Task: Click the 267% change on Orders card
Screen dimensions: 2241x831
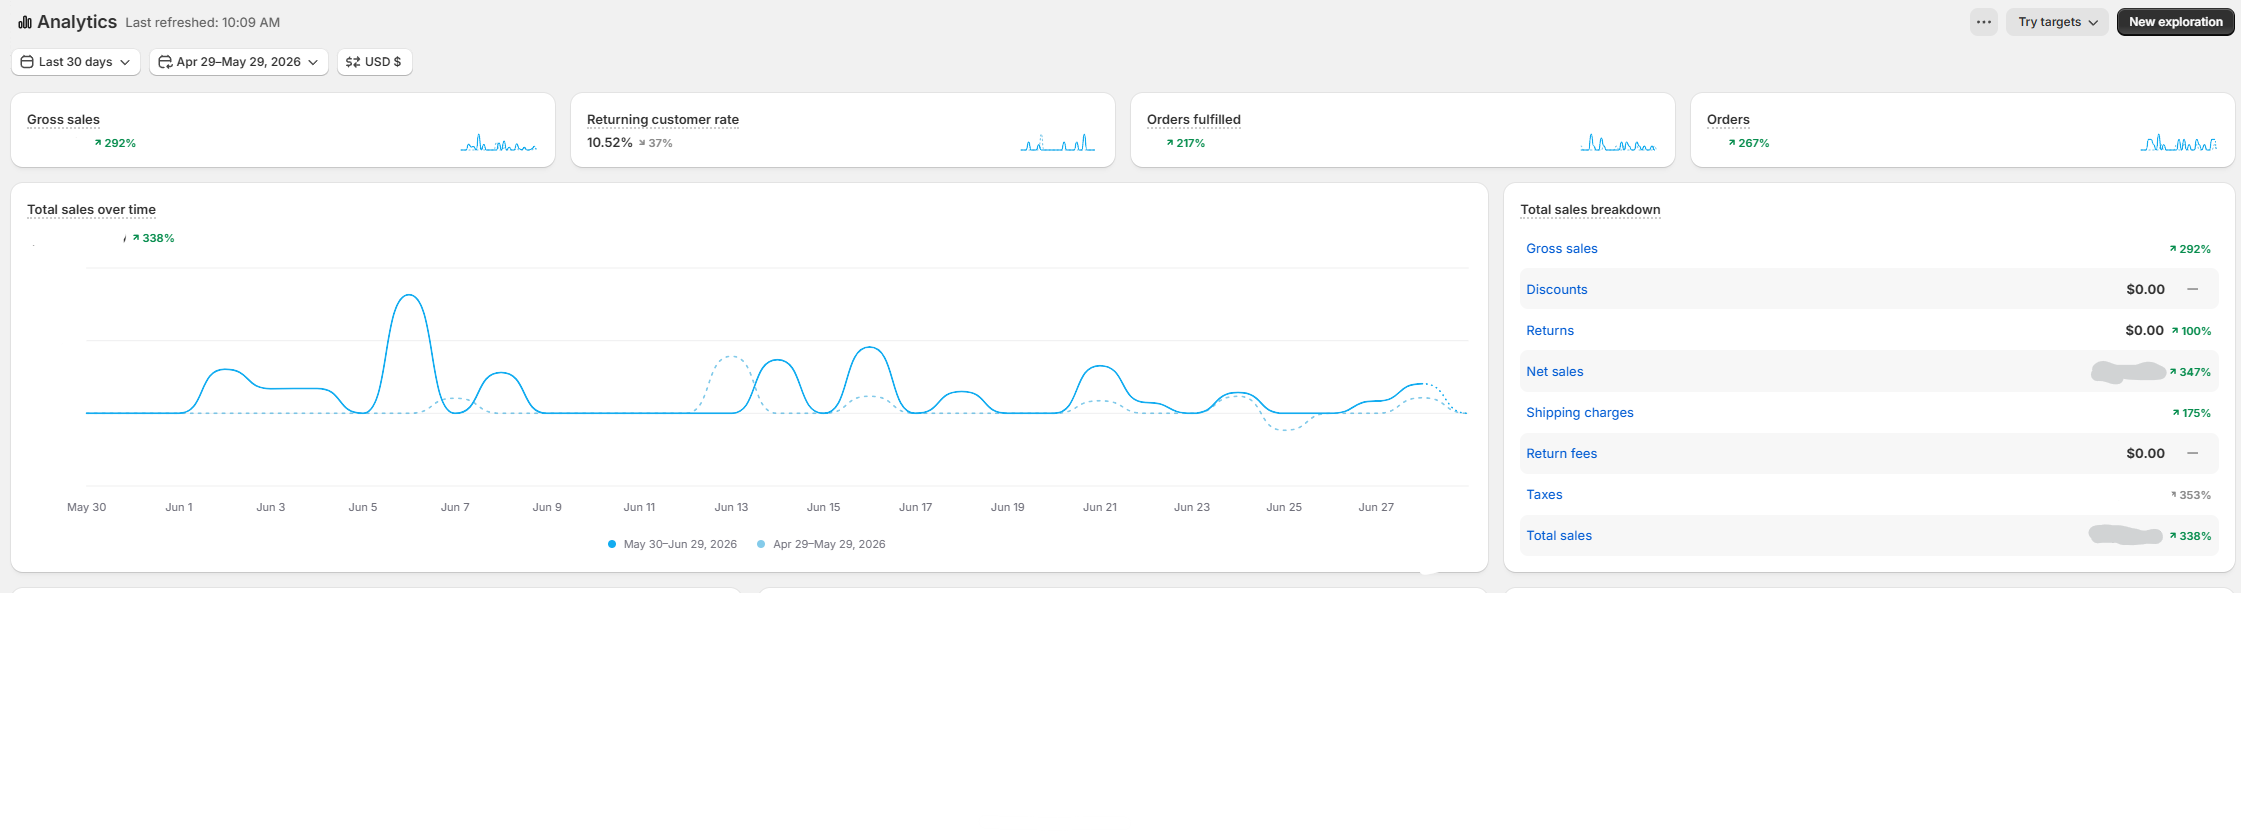Action: 1748,143
